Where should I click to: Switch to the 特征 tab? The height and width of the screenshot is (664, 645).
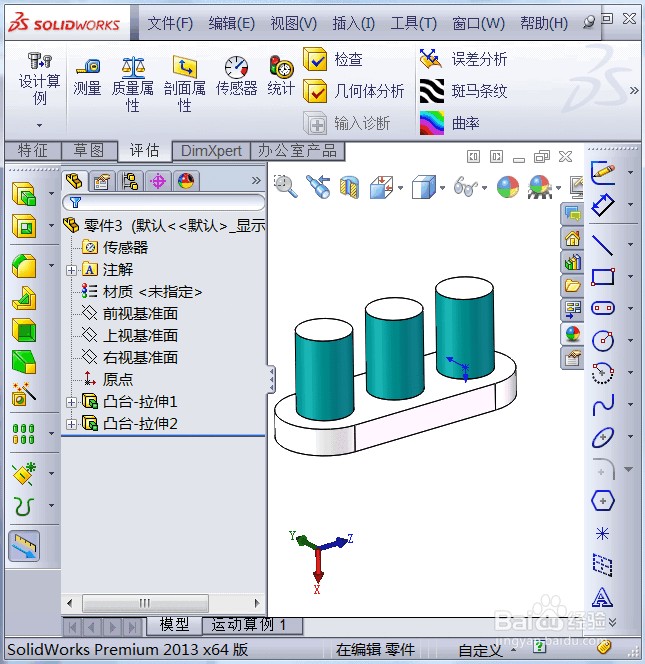click(33, 150)
